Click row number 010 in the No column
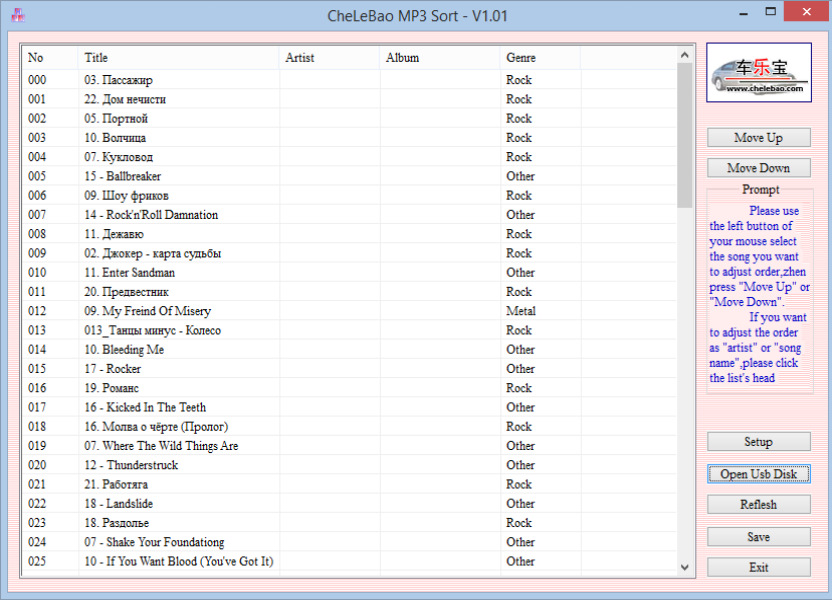Viewport: 832px width, 600px height. [x=37, y=273]
